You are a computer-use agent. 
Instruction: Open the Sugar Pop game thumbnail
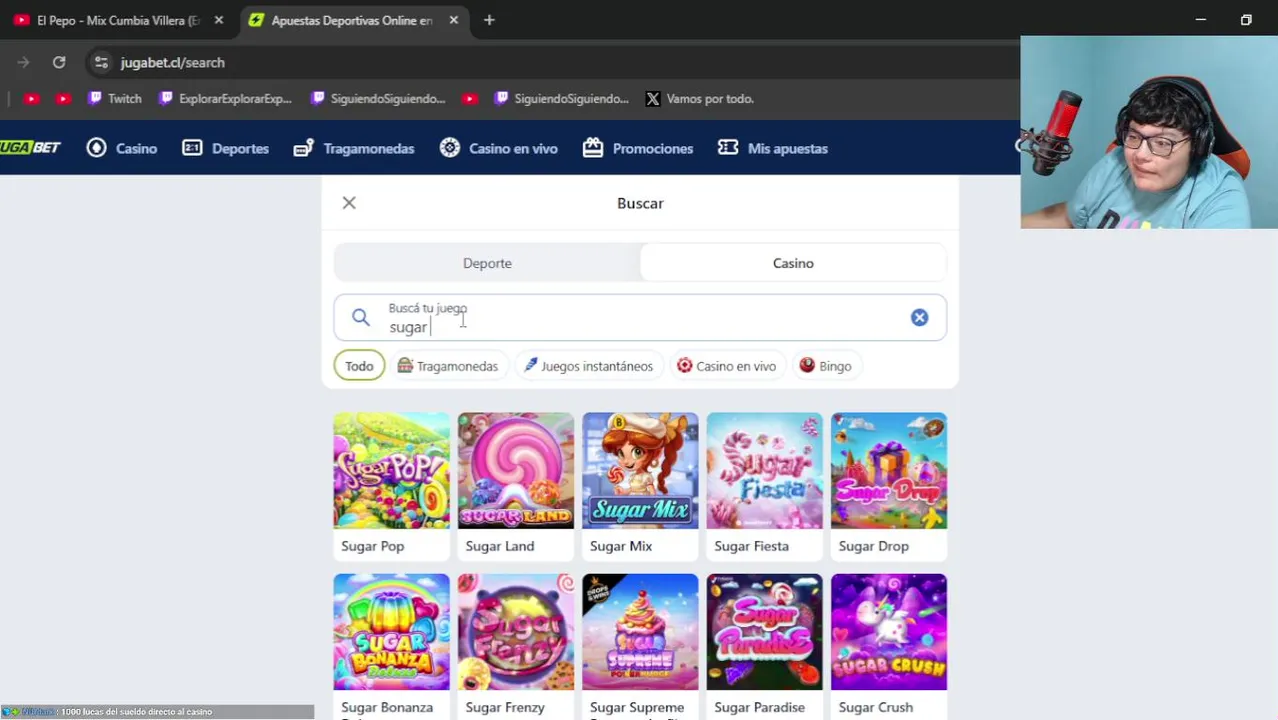point(391,471)
